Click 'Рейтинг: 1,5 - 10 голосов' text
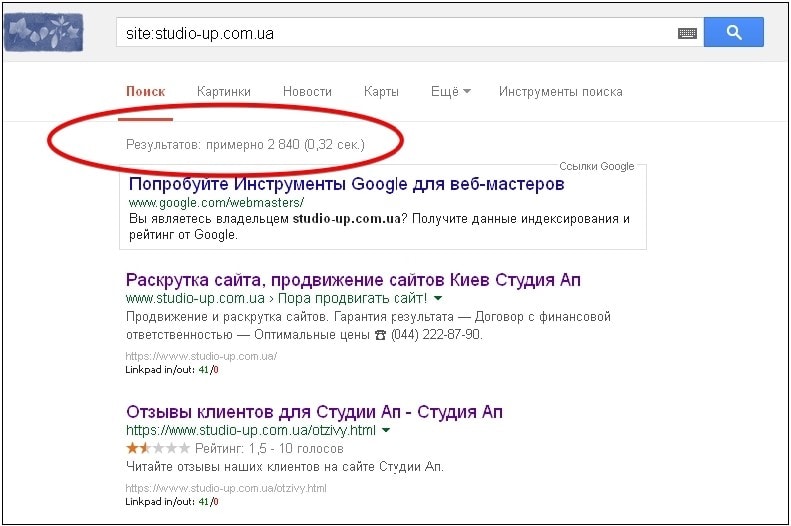 [269, 448]
